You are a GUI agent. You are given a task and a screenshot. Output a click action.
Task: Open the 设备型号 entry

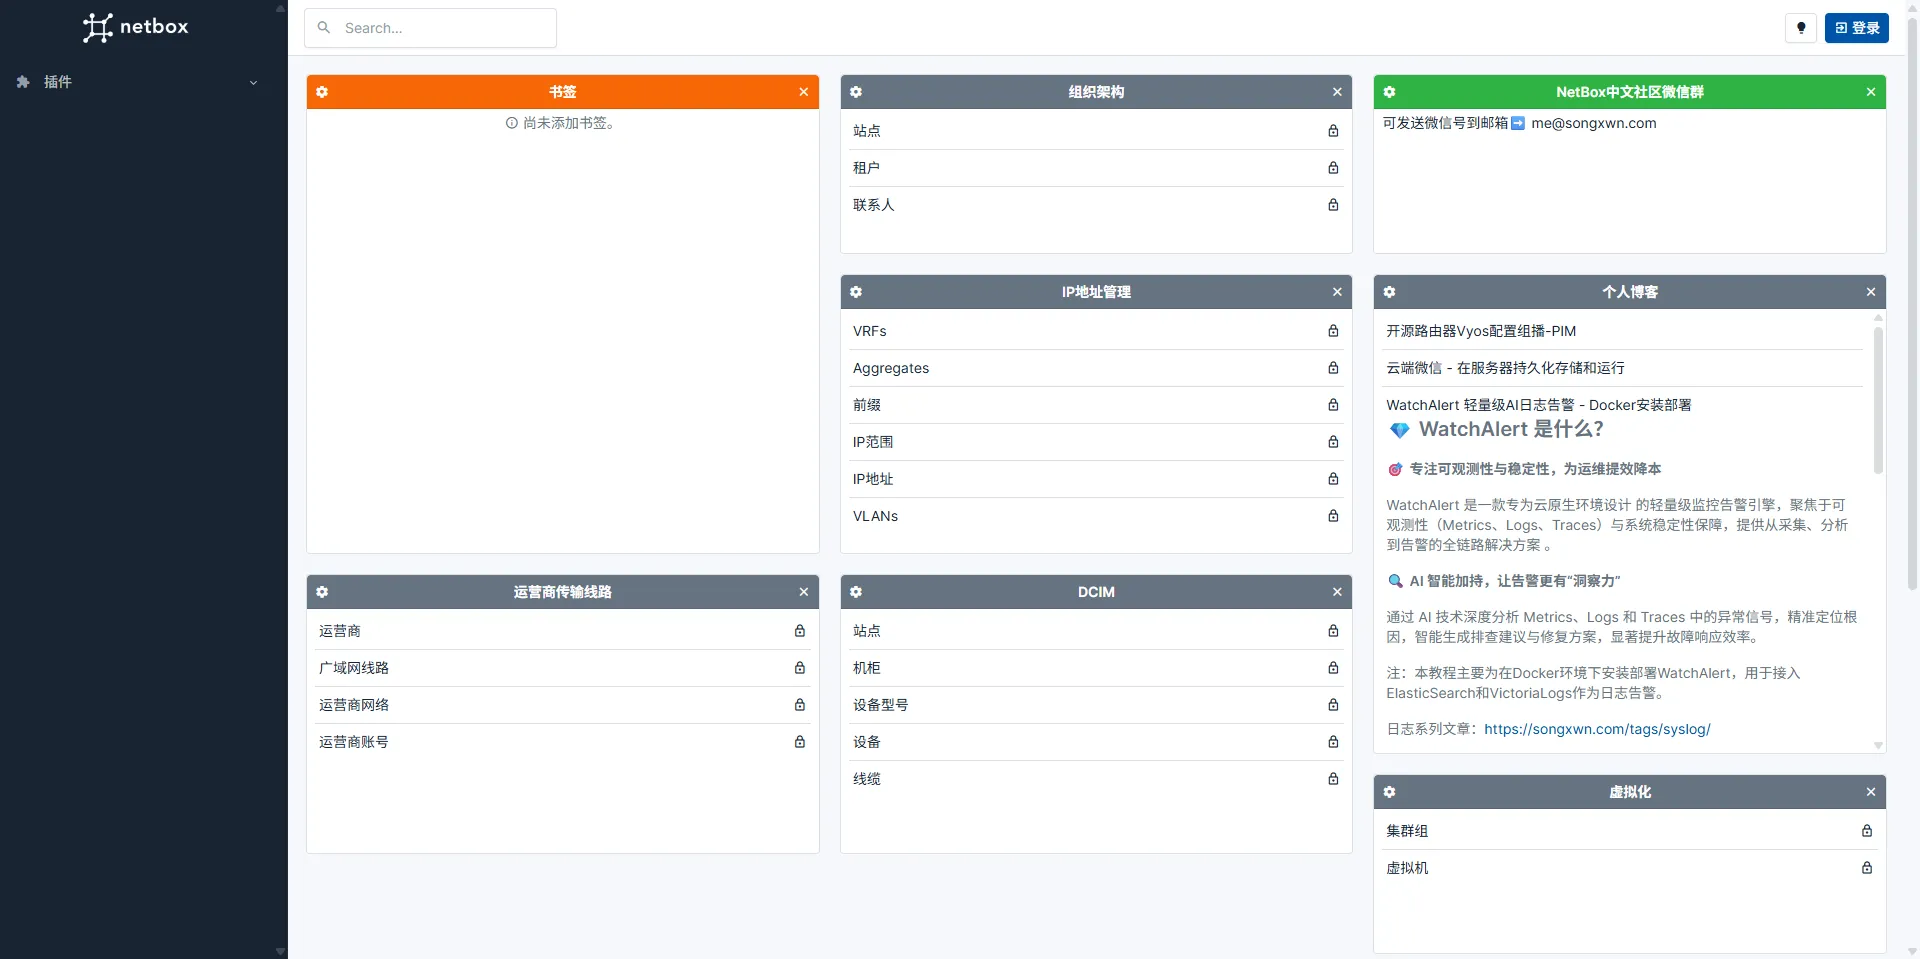coord(1096,705)
